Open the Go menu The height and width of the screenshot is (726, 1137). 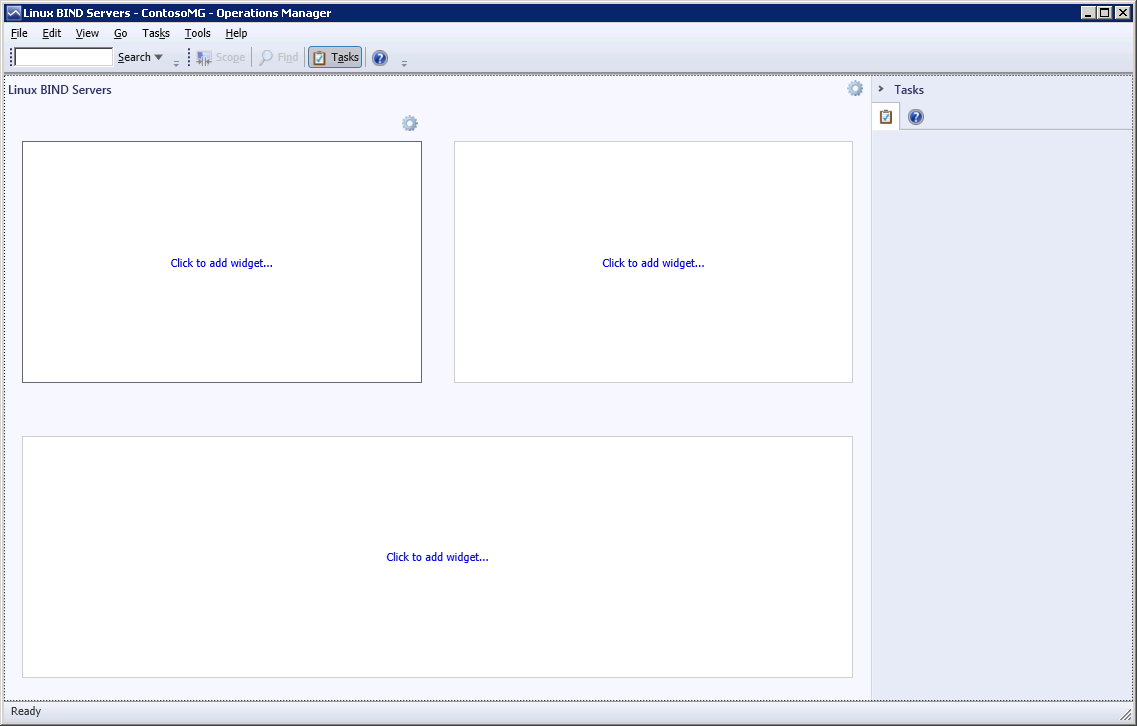click(120, 33)
